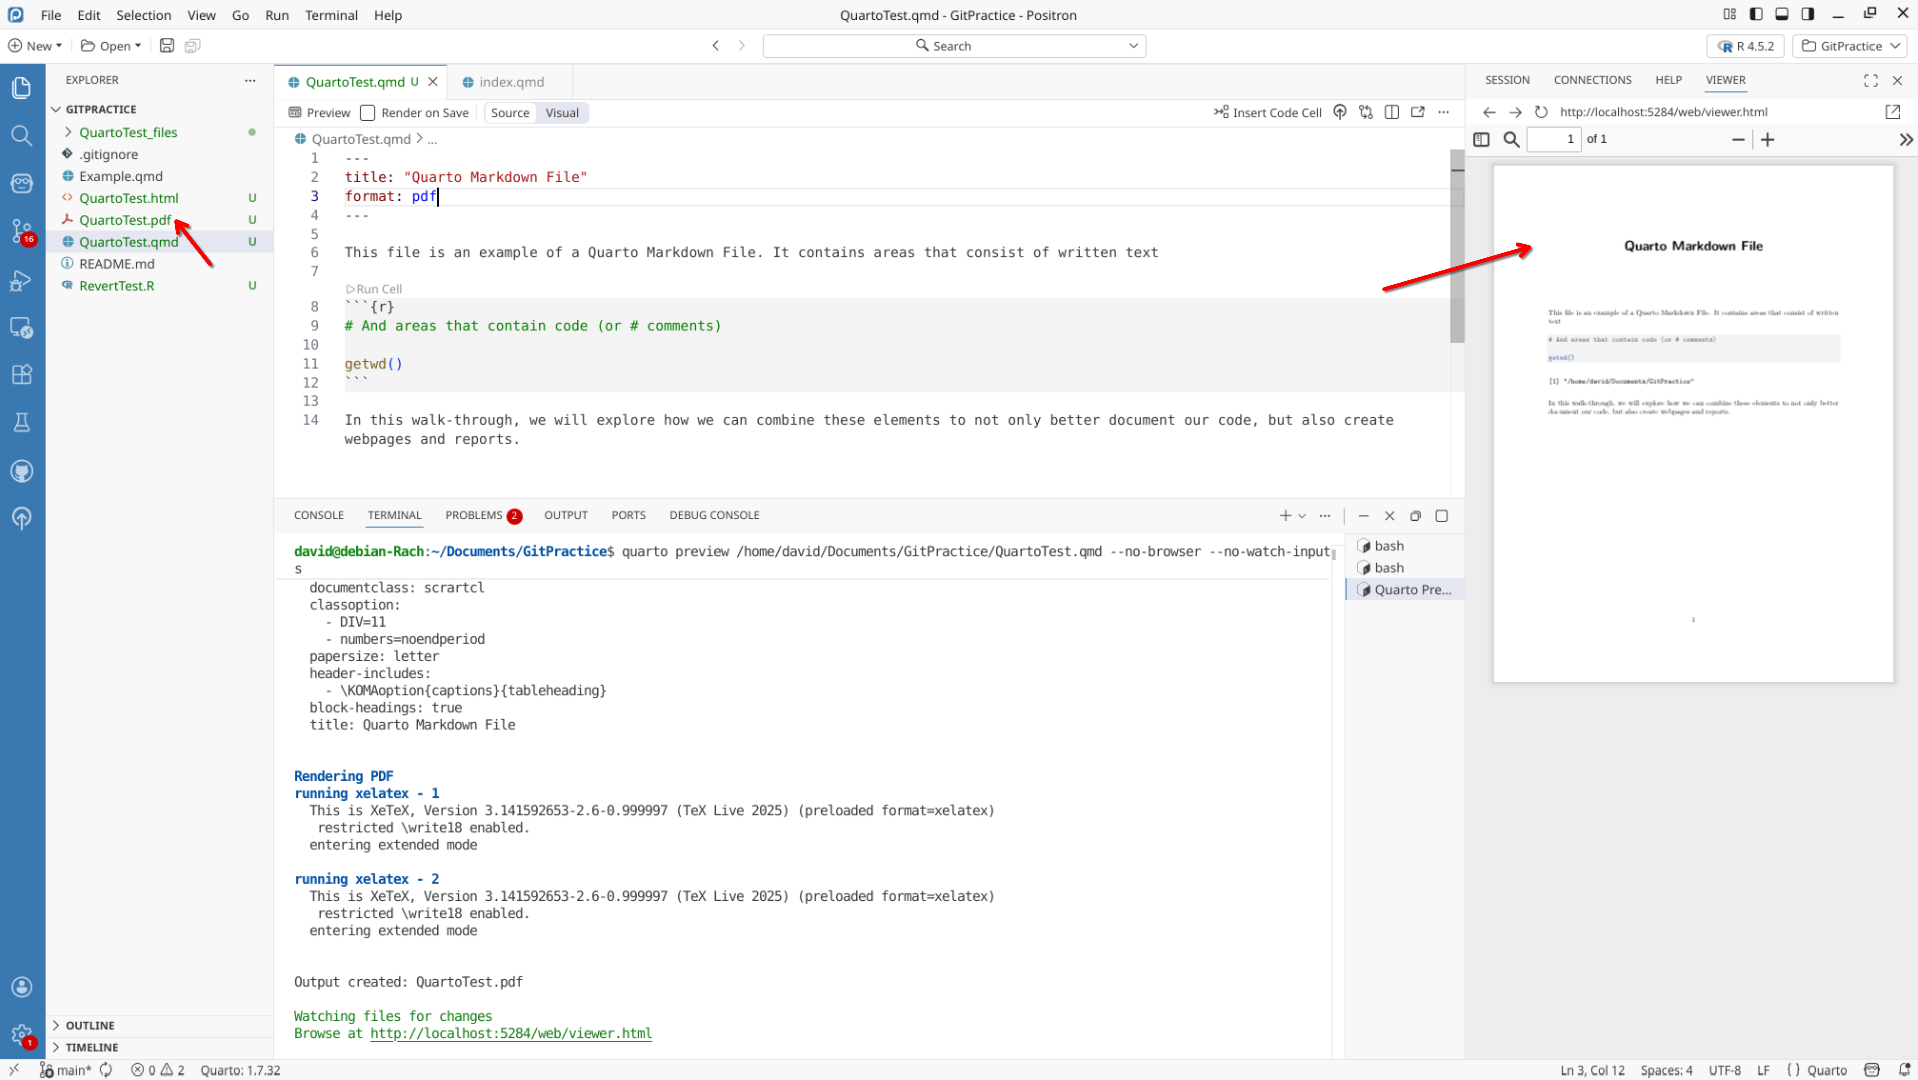Open the localhost viewer.html link in terminal
This screenshot has width=1918, height=1080.
point(510,1034)
